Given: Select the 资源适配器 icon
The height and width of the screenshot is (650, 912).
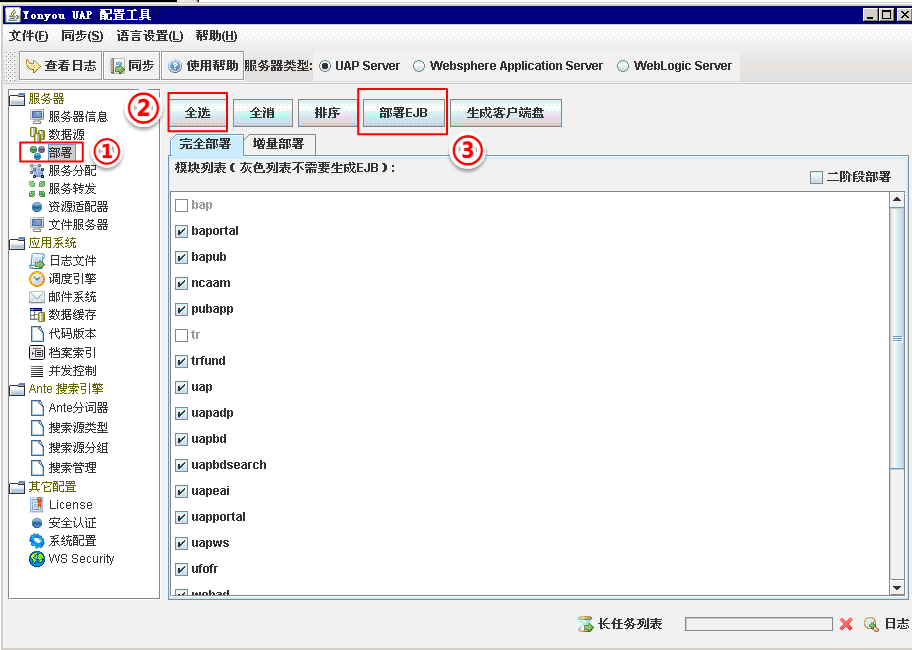Looking at the screenshot, I should pyautogui.click(x=37, y=207).
